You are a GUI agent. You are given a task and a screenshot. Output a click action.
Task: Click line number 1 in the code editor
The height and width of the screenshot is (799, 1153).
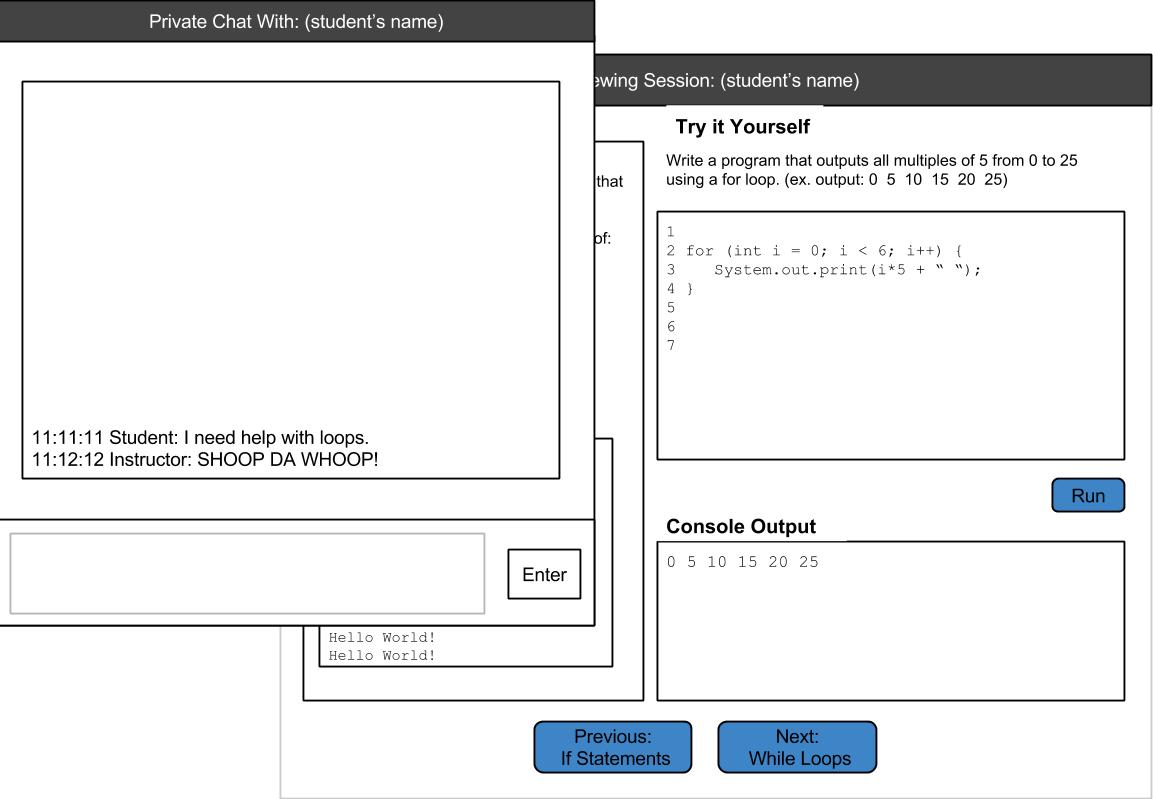(x=671, y=232)
